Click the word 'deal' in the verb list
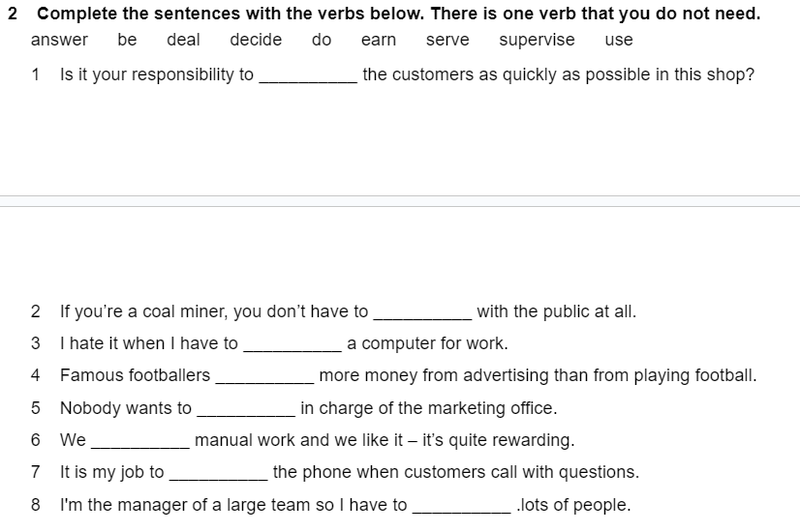The image size is (800, 532). pos(183,40)
